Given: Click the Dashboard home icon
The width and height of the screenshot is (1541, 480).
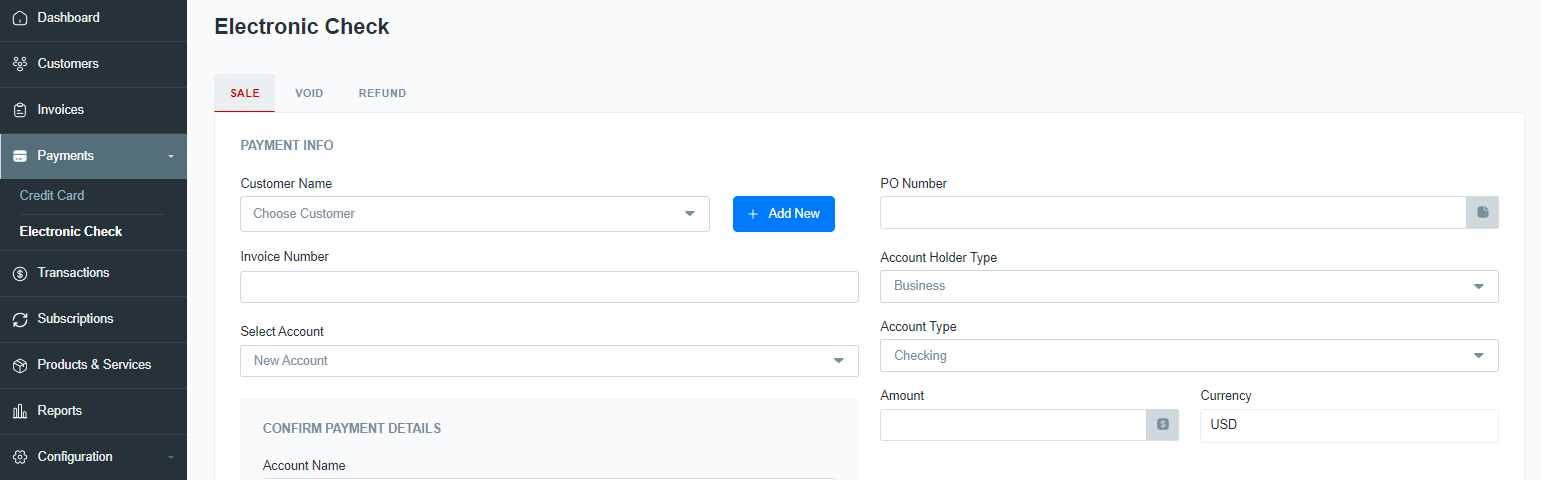Looking at the screenshot, I should (19, 18).
